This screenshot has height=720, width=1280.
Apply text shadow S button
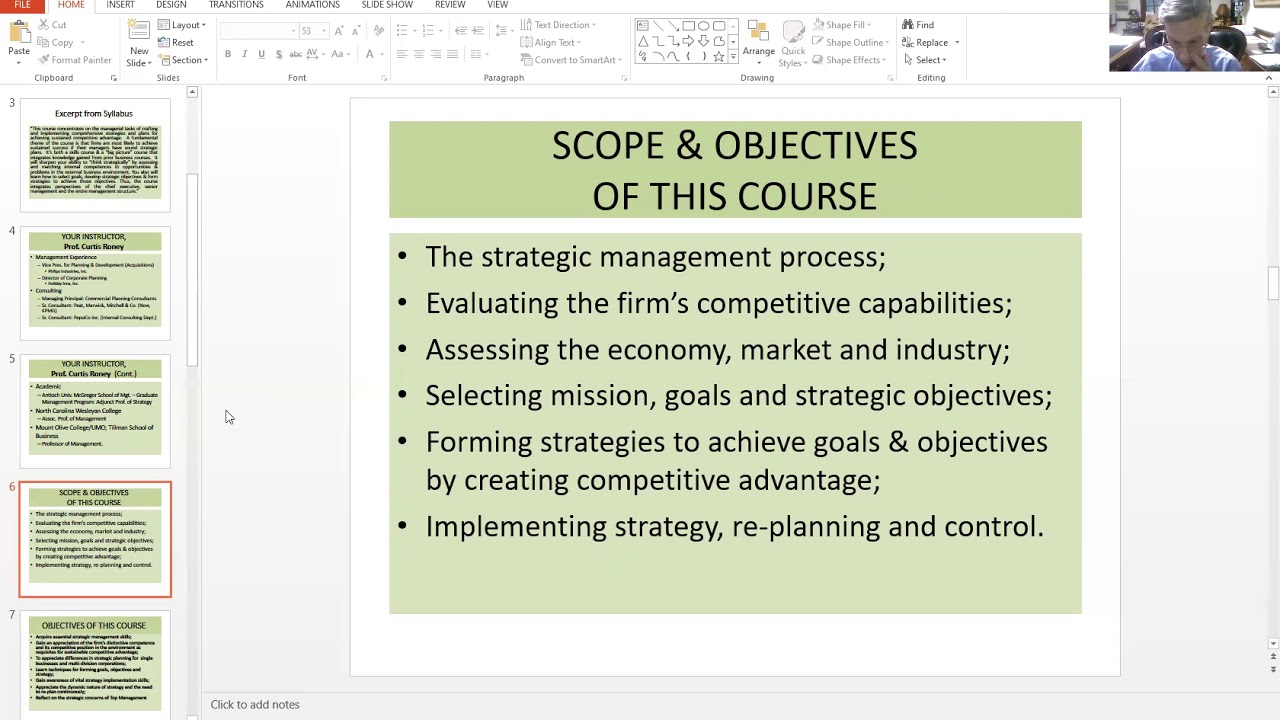(278, 54)
